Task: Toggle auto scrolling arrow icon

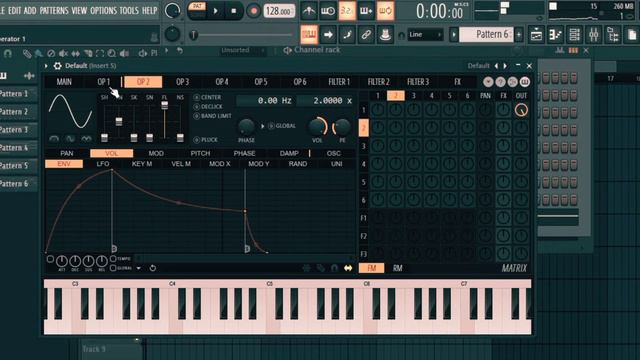Action: 328,35
